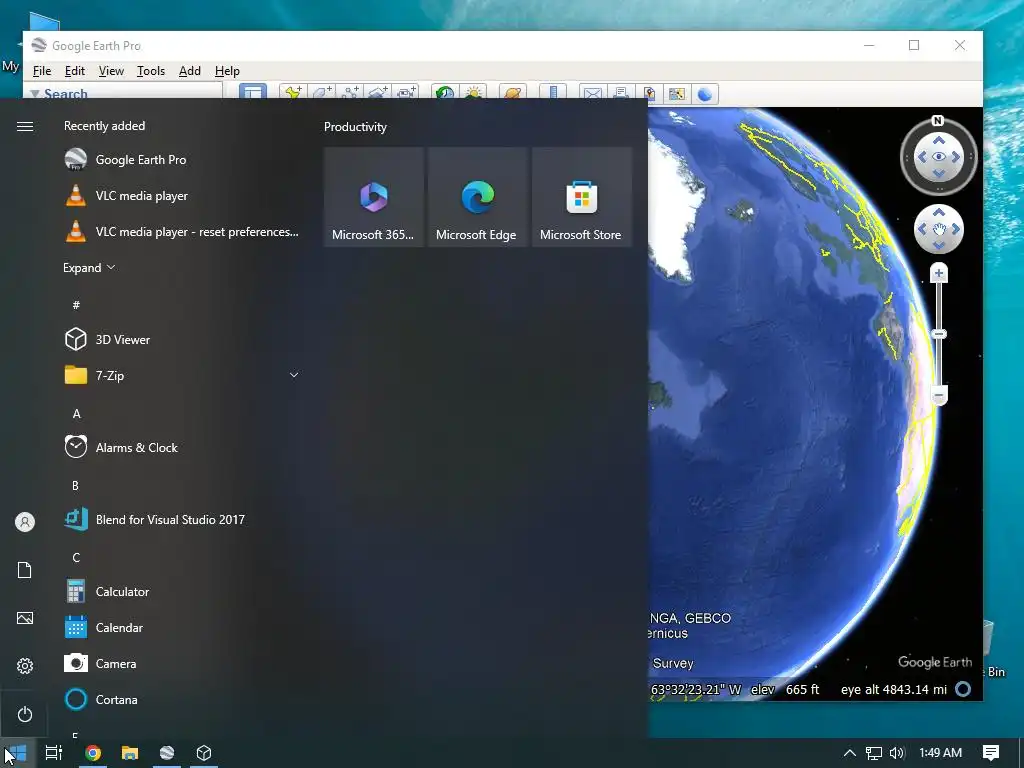Select the Add Path toolbar tool
Viewport: 1024px width, 768px height.
[350, 92]
